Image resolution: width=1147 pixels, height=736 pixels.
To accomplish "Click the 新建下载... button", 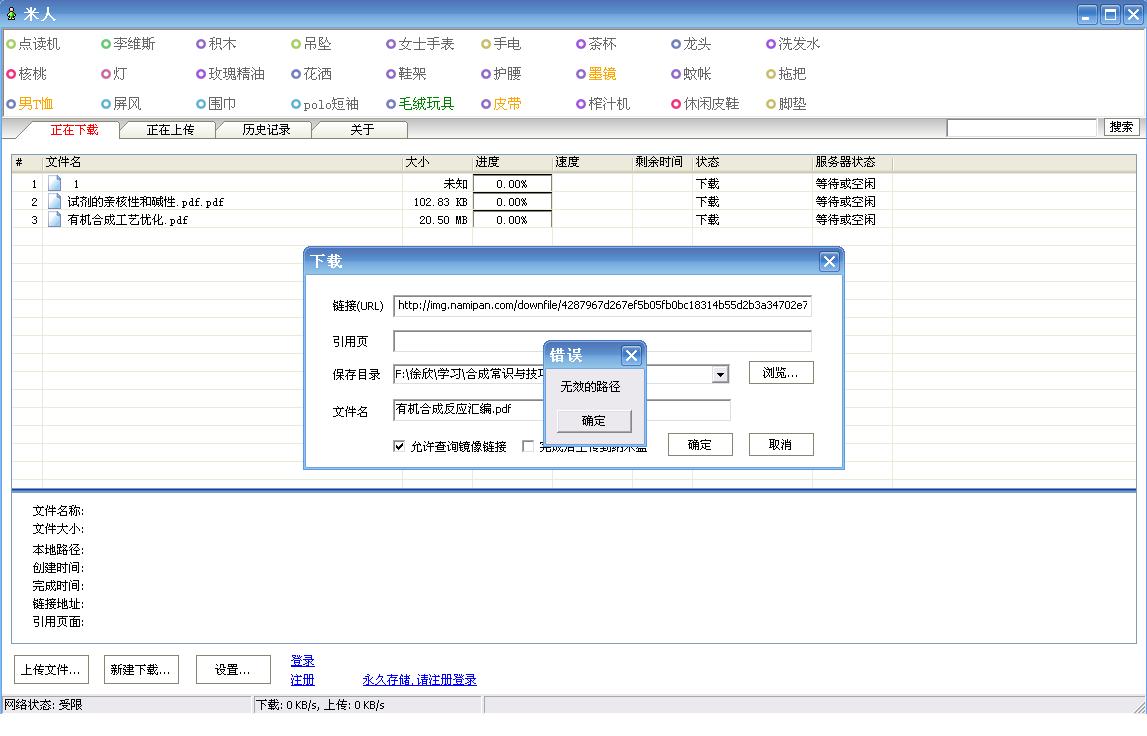I will (x=141, y=669).
